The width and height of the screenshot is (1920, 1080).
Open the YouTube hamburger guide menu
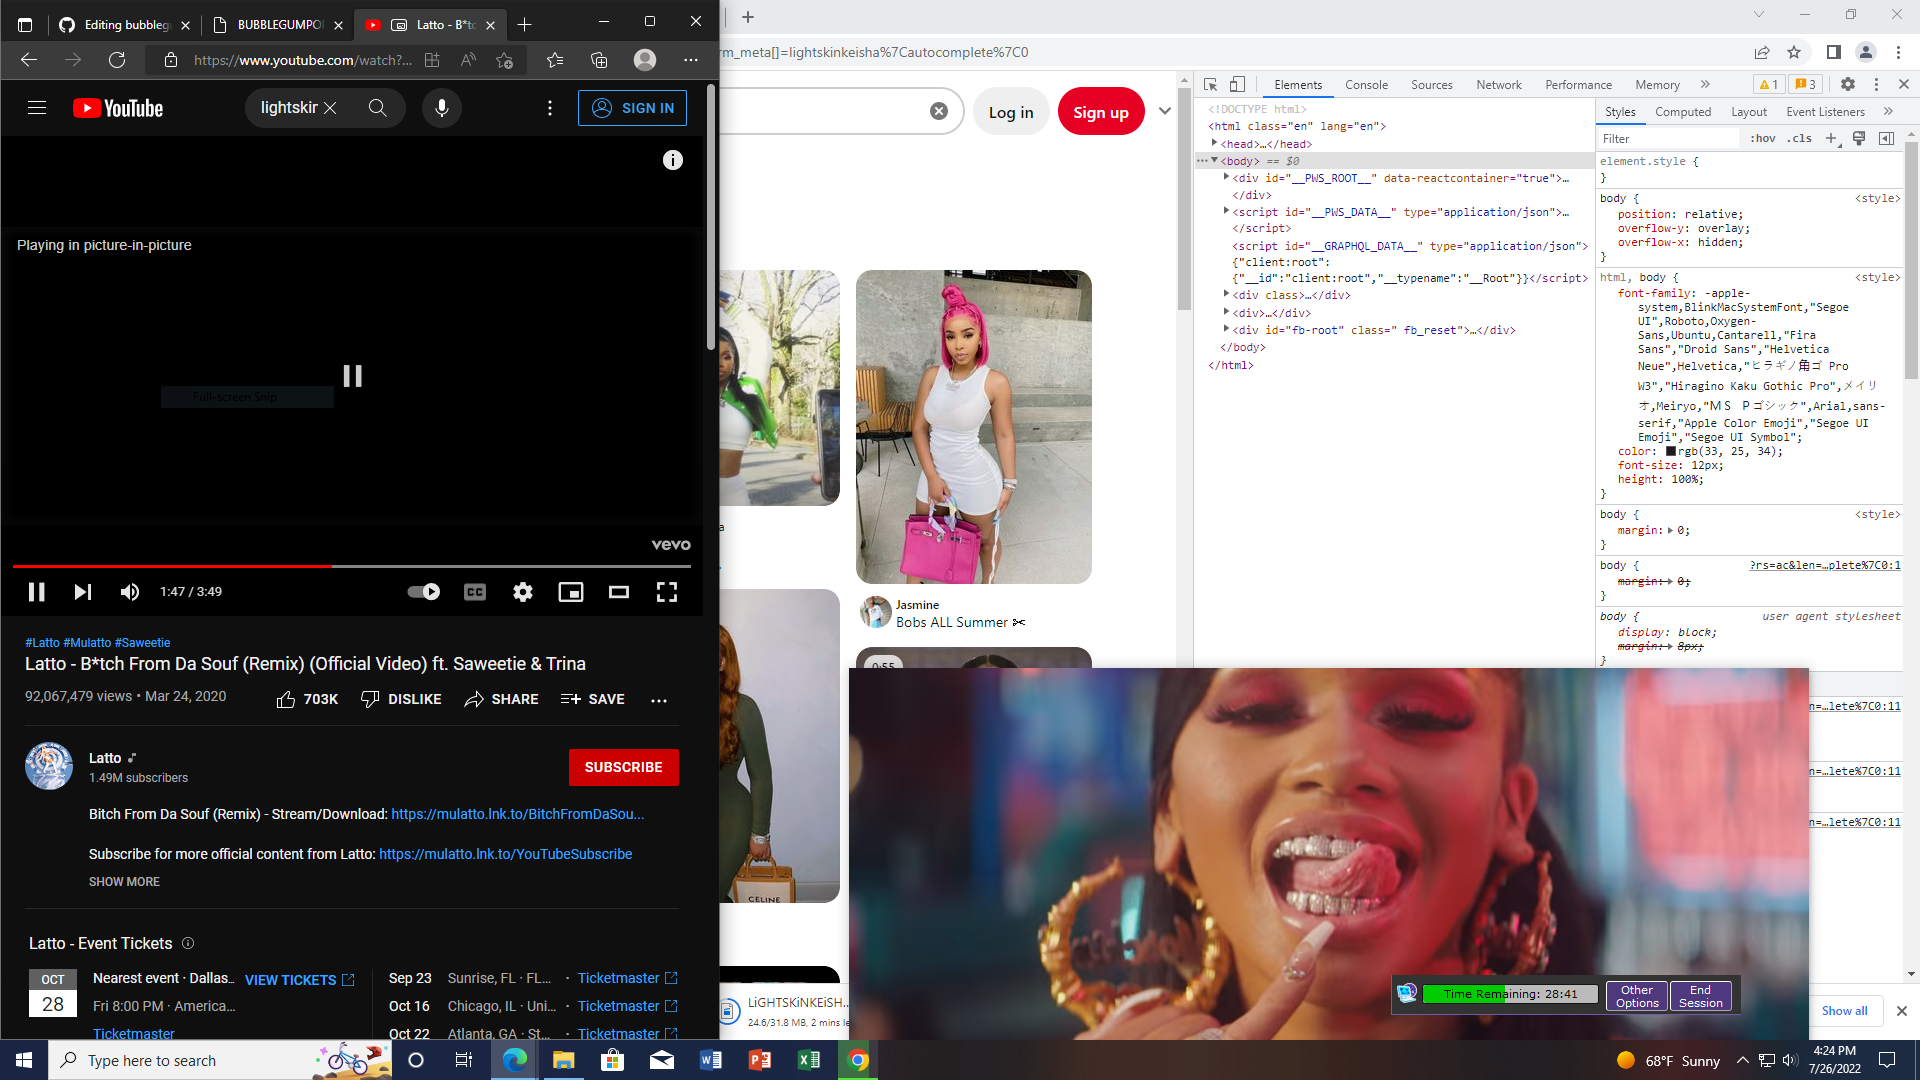(37, 108)
